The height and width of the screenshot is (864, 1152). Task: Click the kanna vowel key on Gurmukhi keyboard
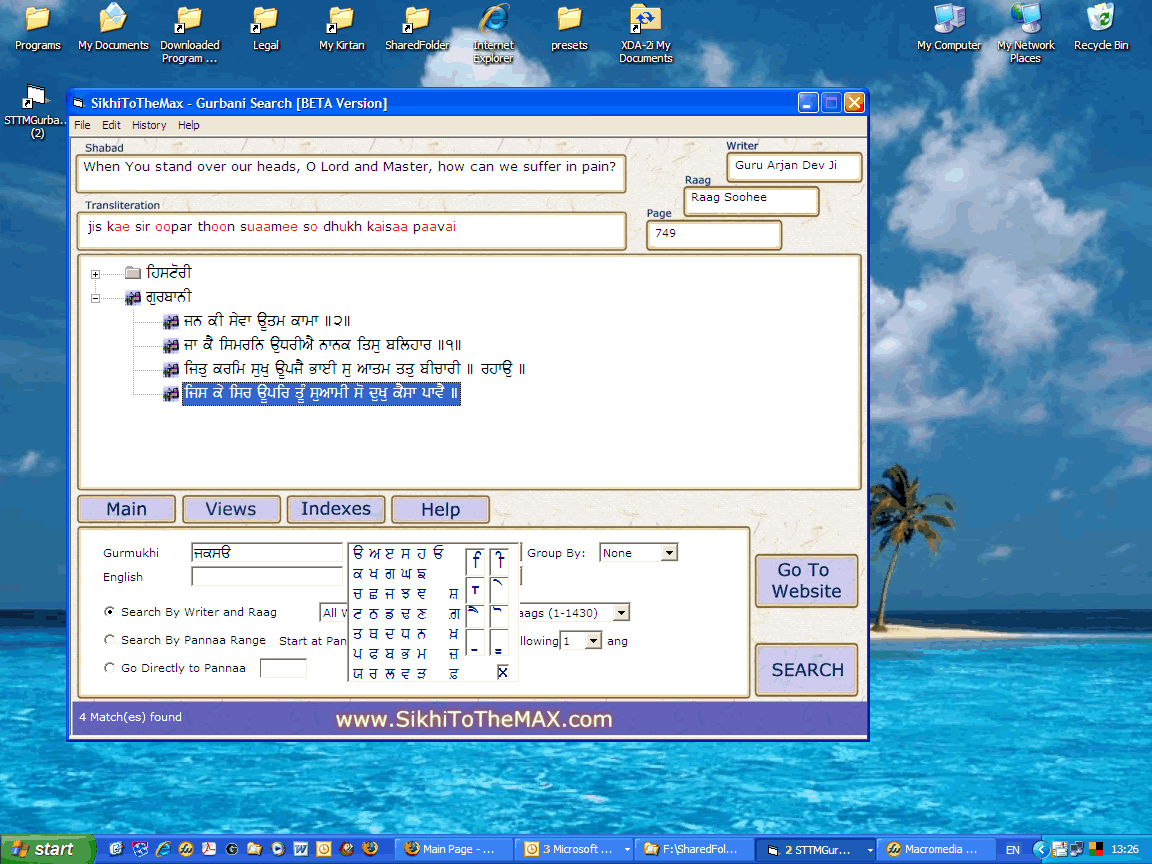475,590
